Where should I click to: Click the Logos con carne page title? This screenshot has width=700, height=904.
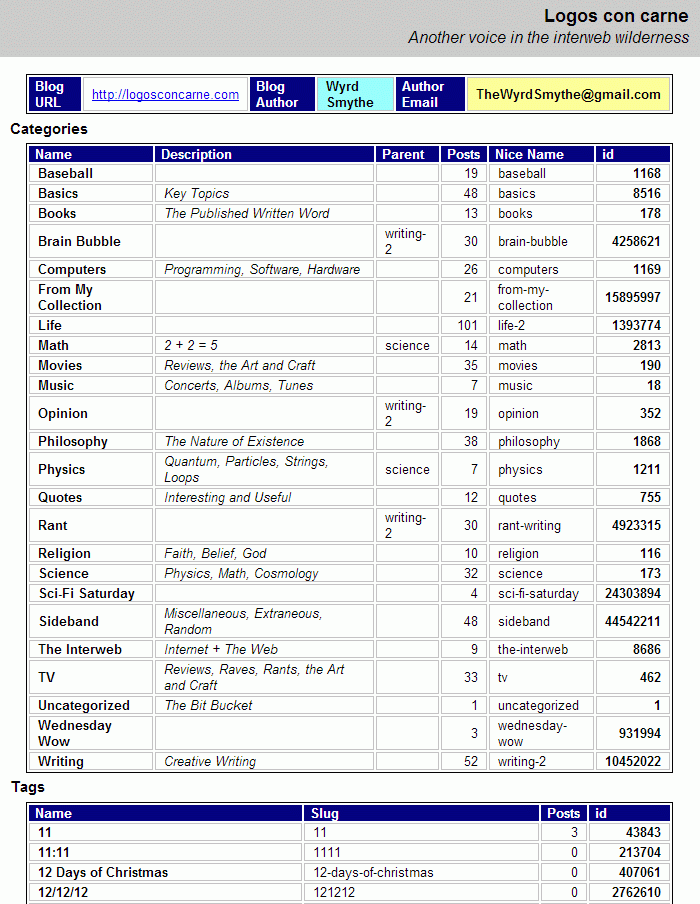coord(616,16)
